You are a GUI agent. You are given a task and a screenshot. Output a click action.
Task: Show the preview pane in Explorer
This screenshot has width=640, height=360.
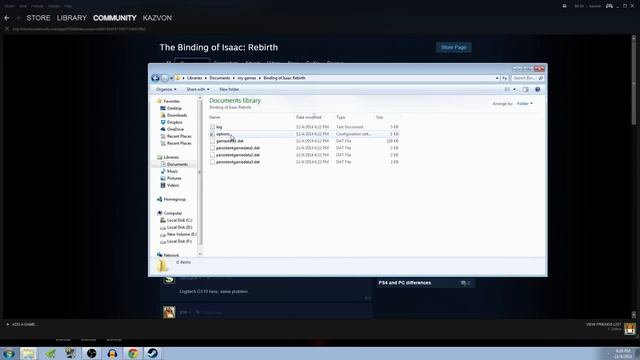[525, 89]
